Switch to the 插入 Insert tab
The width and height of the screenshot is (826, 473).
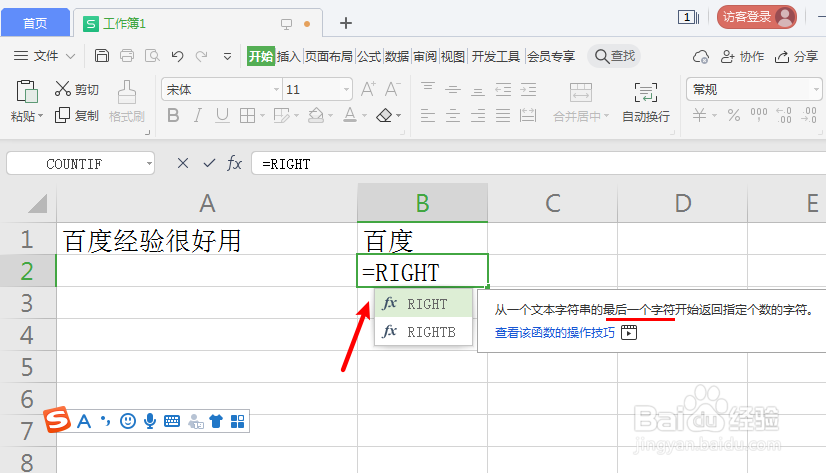click(288, 56)
